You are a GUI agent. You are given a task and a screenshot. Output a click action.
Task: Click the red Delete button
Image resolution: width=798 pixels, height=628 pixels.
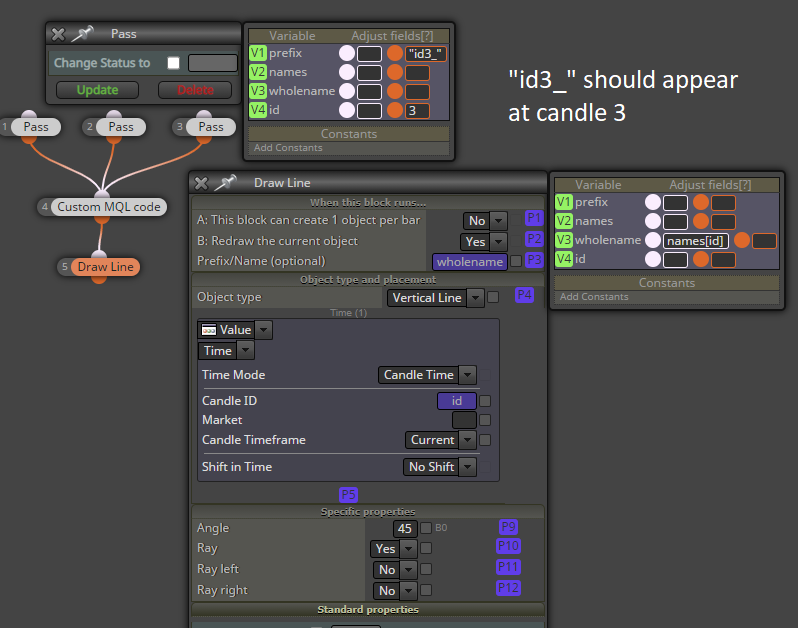pyautogui.click(x=195, y=90)
